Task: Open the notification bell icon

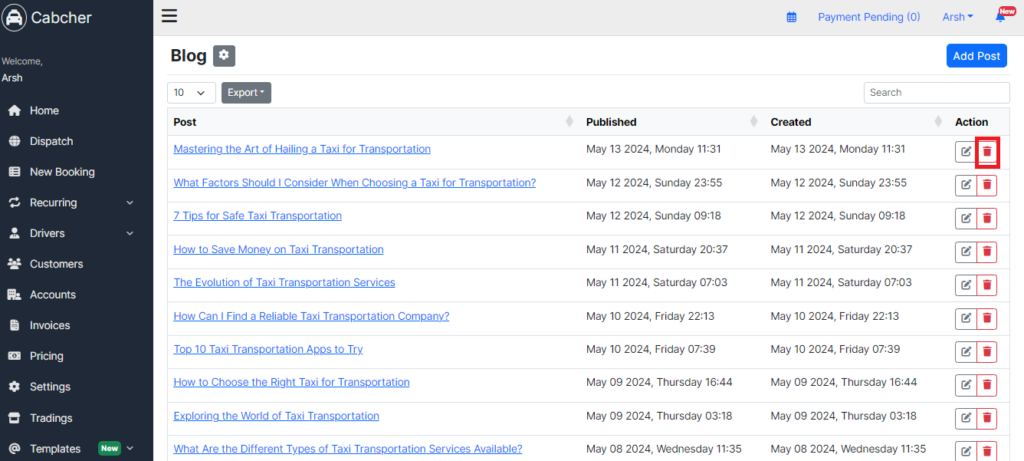Action: 1000,17
